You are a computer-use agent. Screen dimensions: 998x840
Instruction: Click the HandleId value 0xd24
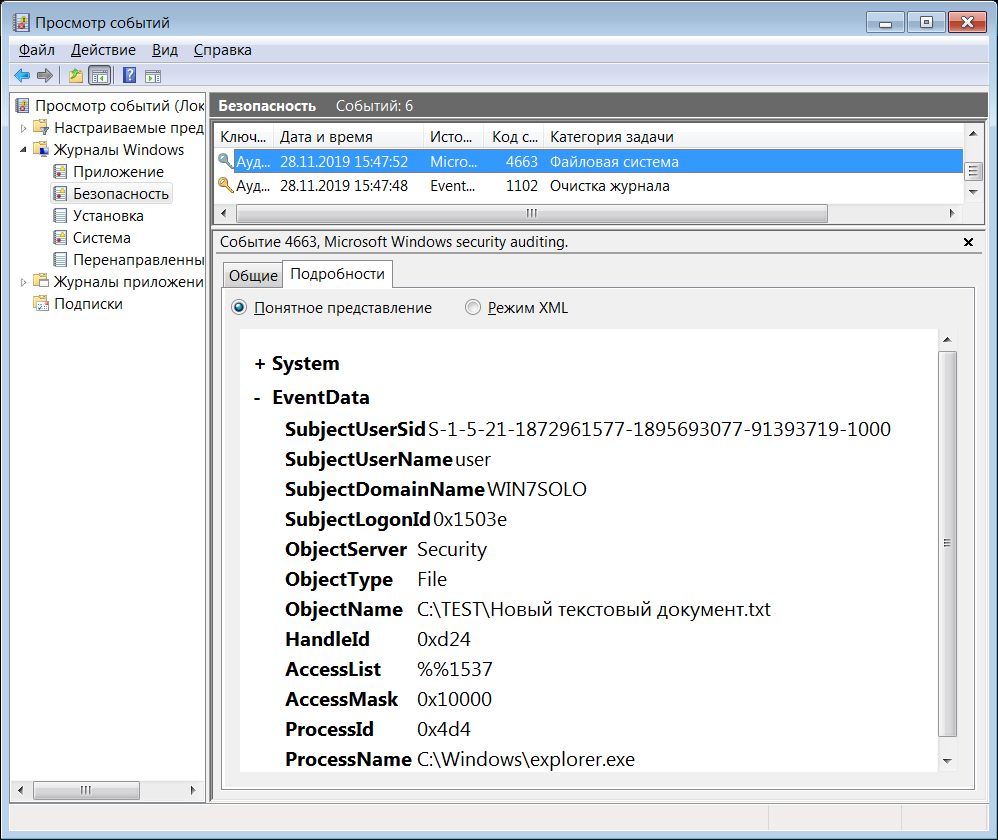click(x=444, y=640)
